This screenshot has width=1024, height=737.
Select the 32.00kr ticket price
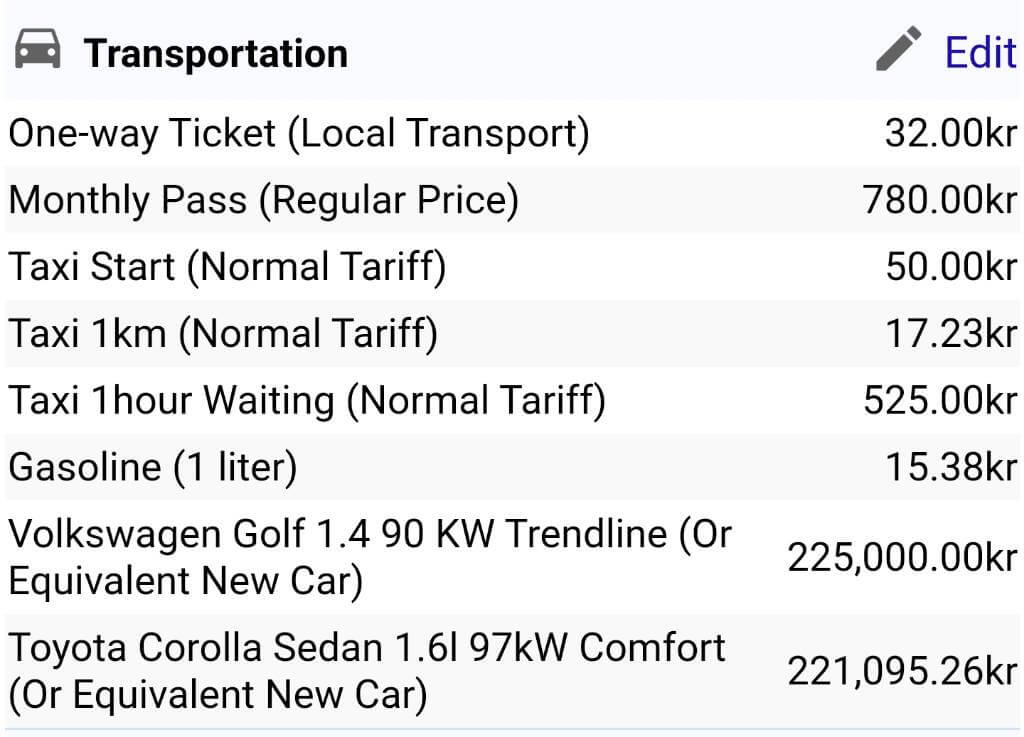(x=951, y=133)
